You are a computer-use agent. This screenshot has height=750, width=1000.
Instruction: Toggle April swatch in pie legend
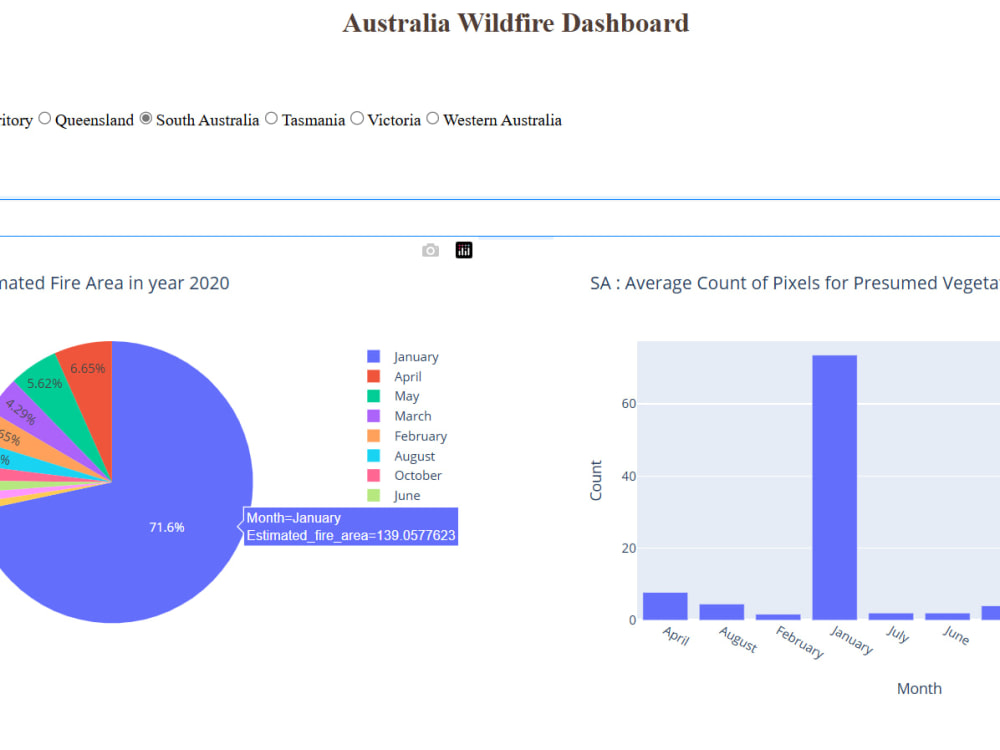(x=374, y=376)
